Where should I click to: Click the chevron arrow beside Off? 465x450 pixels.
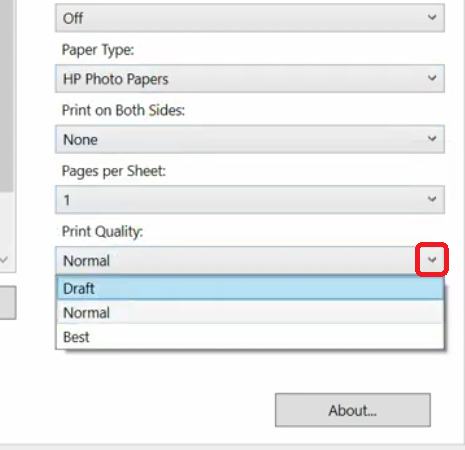[432, 17]
